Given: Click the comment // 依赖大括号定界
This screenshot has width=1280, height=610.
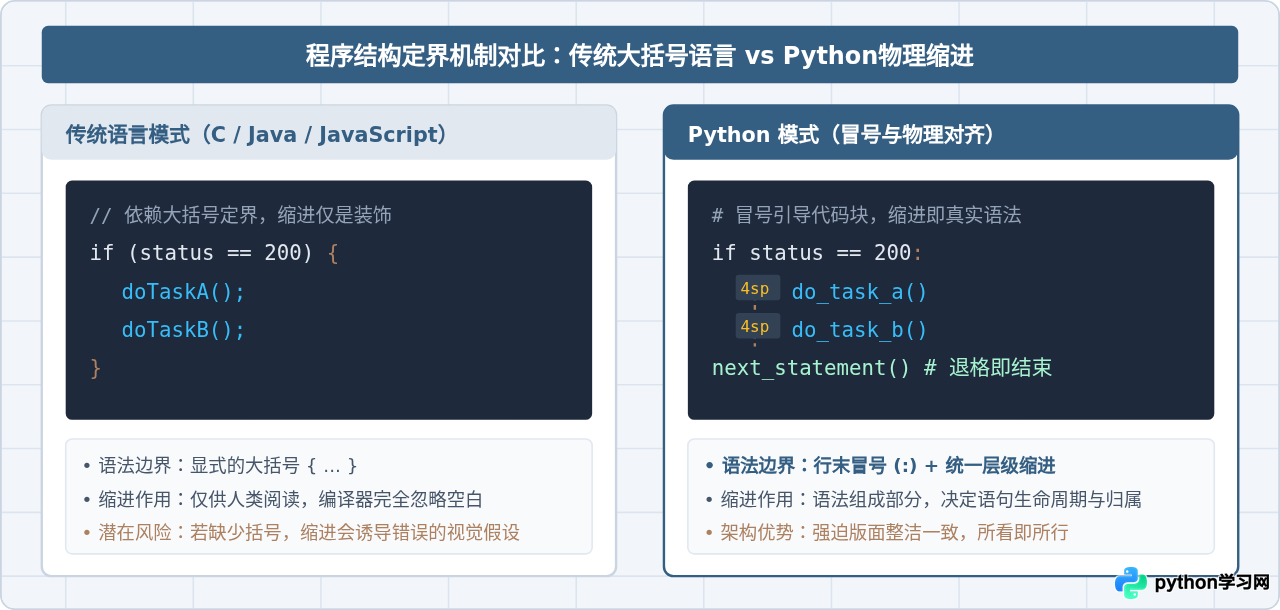Looking at the screenshot, I should (x=240, y=215).
